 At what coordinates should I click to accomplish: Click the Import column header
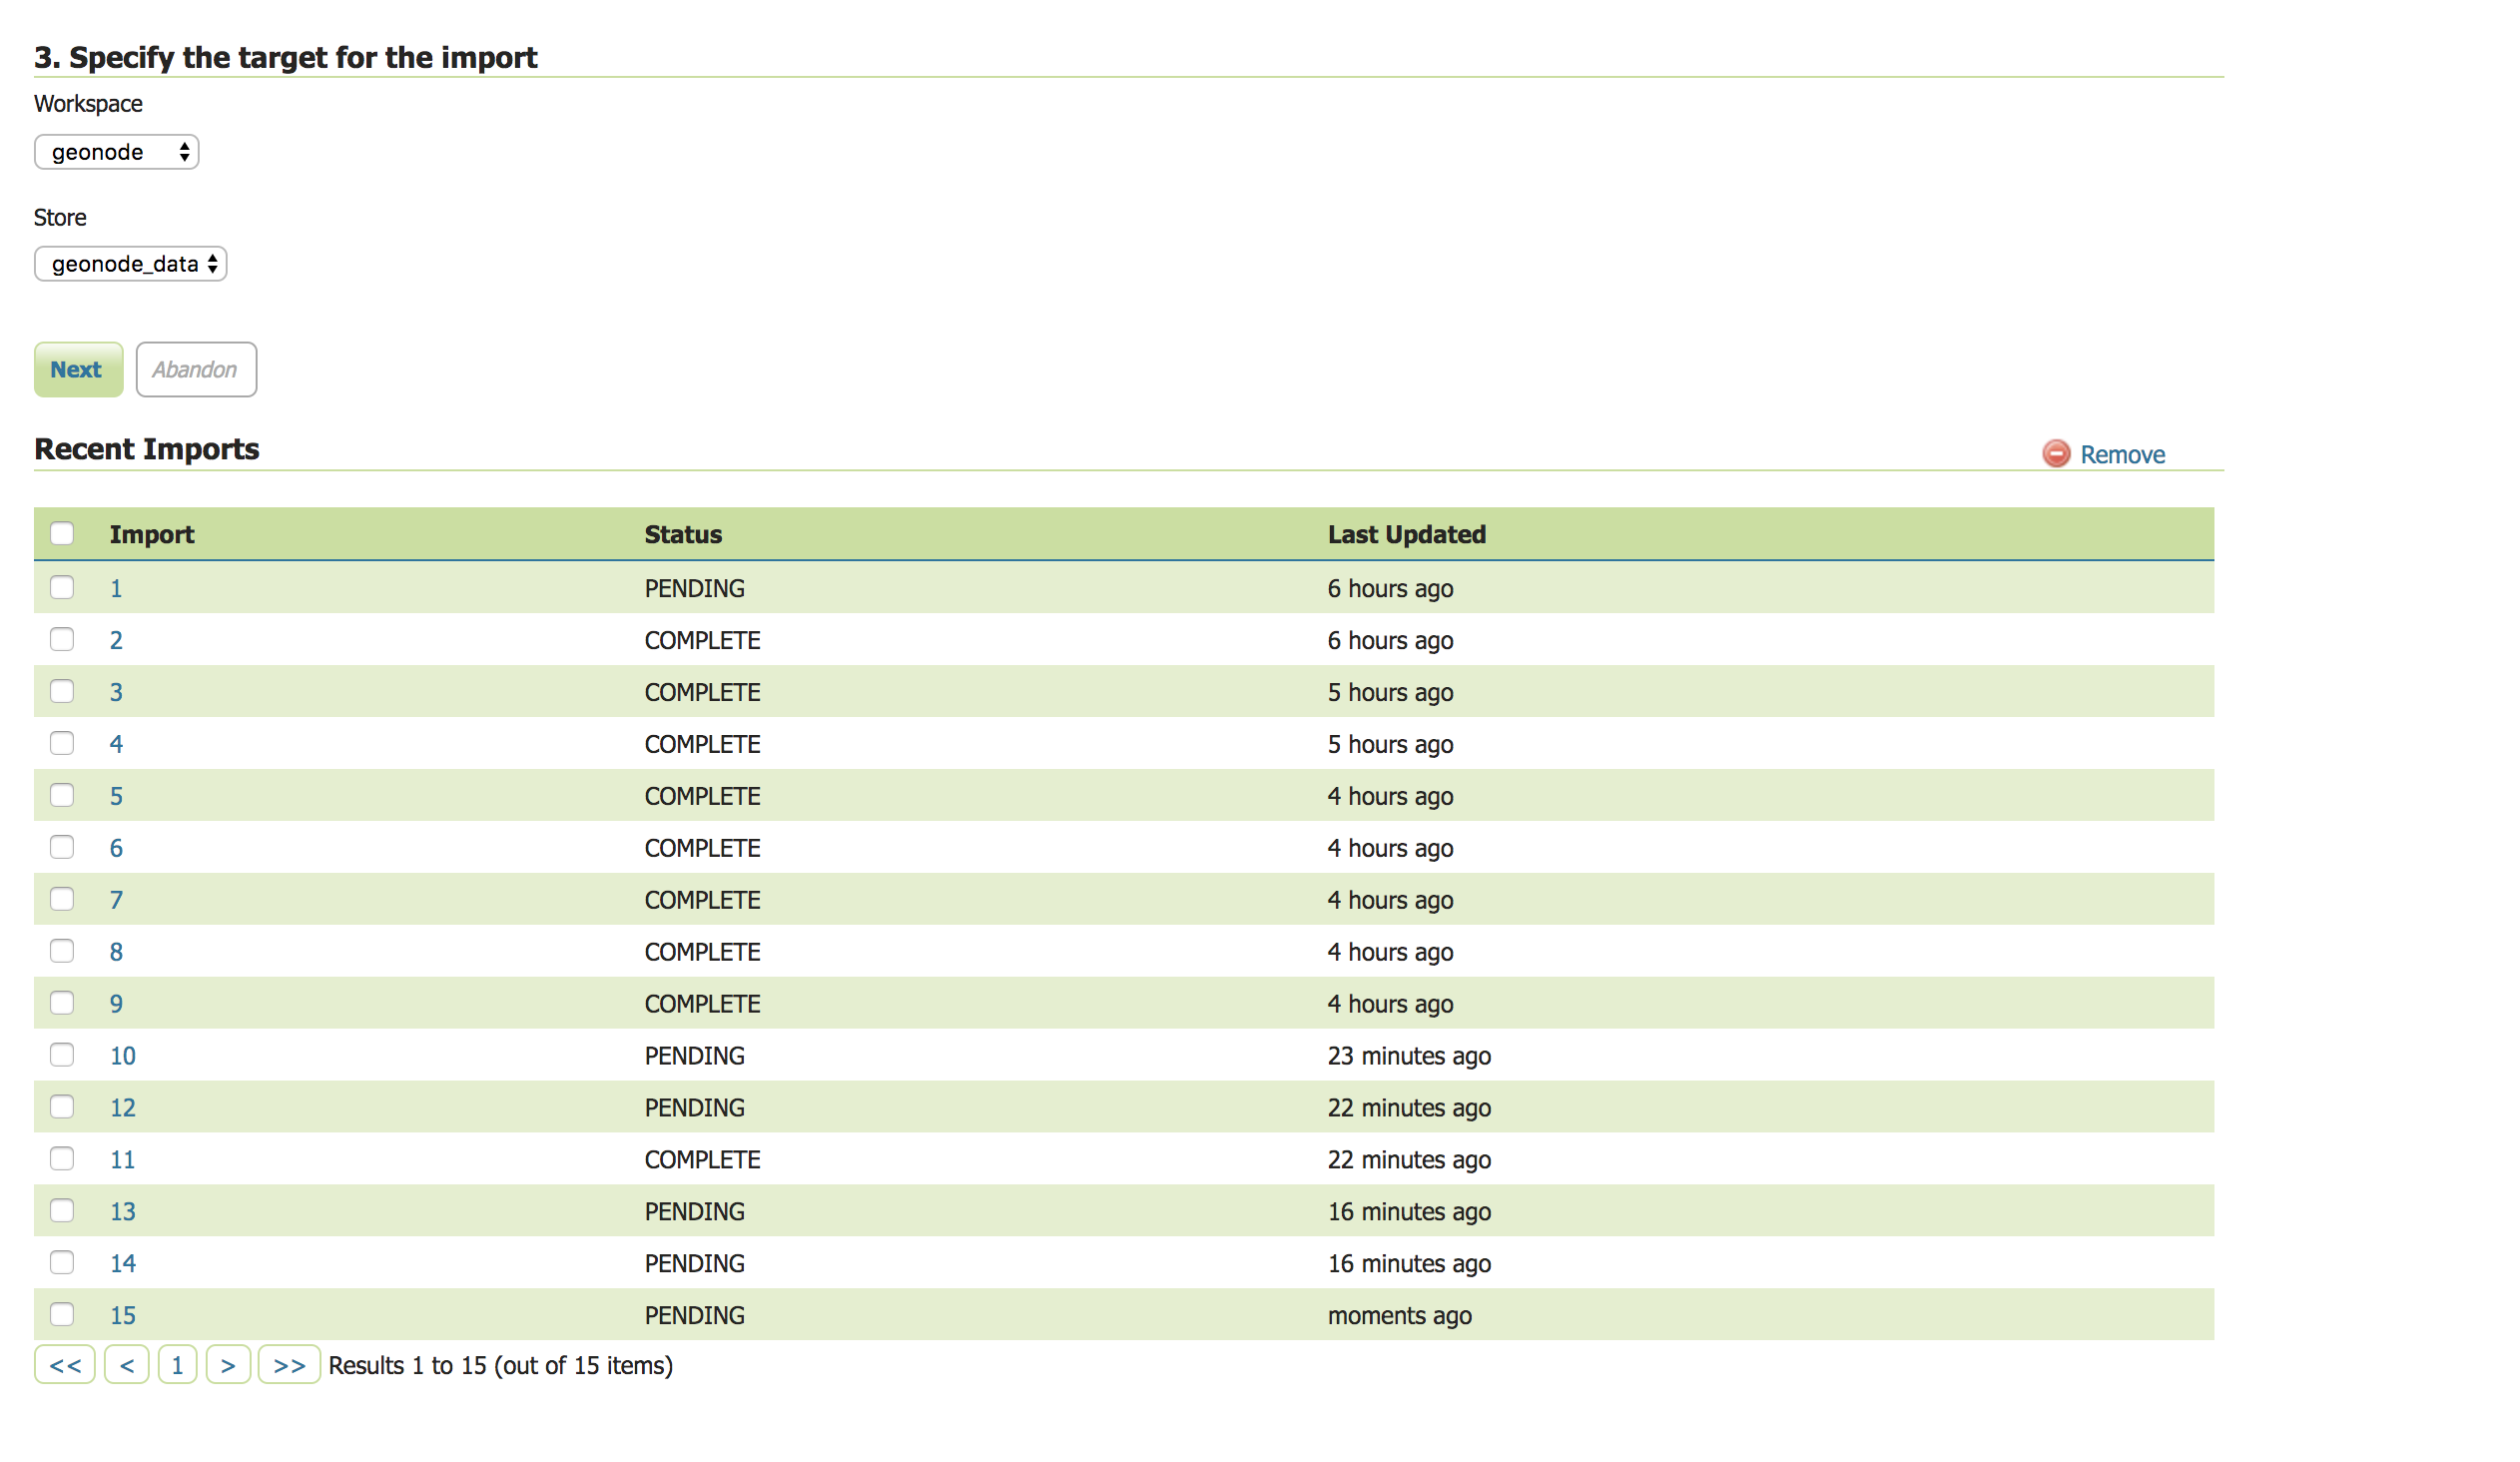152,534
